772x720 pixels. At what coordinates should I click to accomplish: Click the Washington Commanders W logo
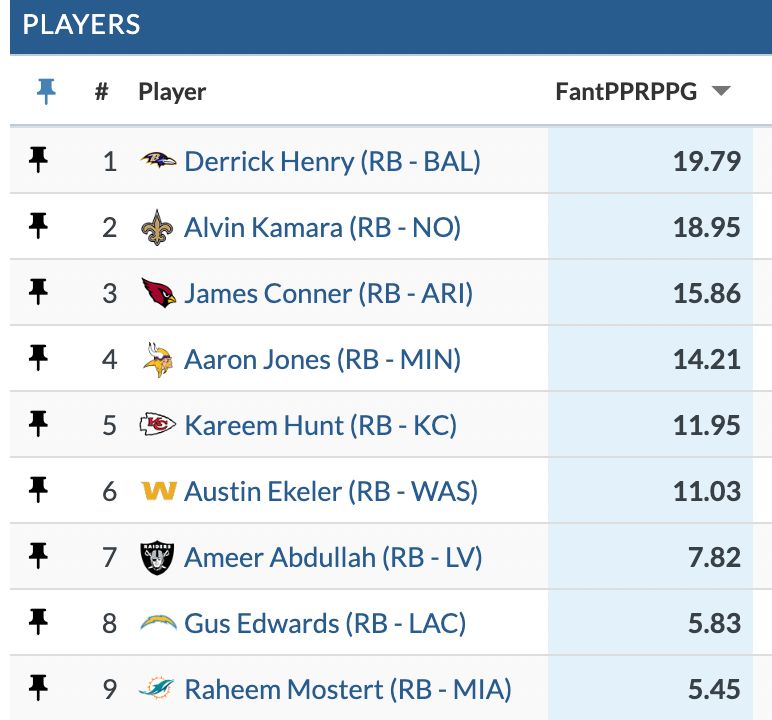tap(159, 491)
